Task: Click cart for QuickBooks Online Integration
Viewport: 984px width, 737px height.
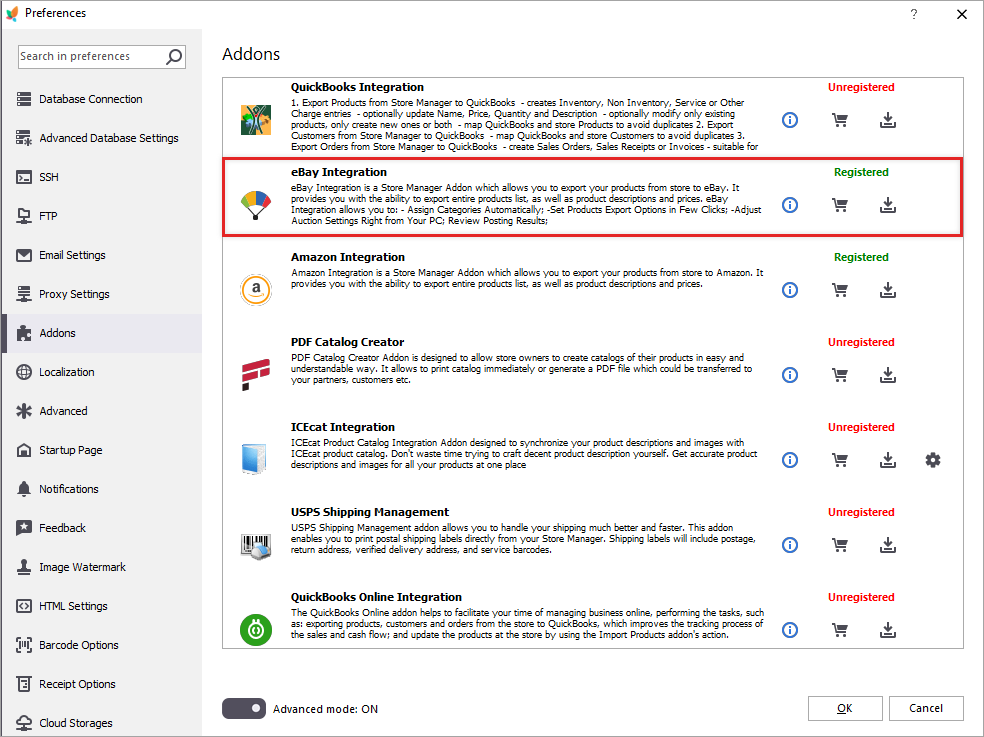Action: coord(840,630)
